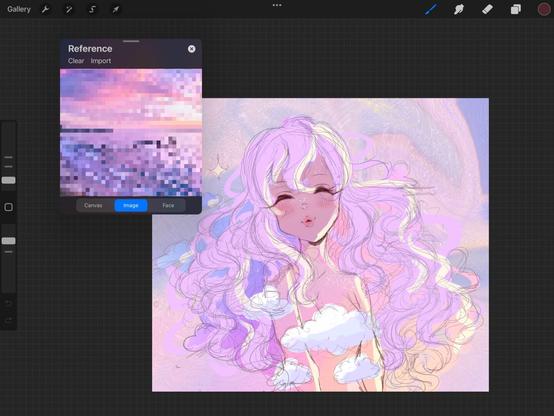Open the Gallery view
Screen dimensions: 554x416
point(19,9)
